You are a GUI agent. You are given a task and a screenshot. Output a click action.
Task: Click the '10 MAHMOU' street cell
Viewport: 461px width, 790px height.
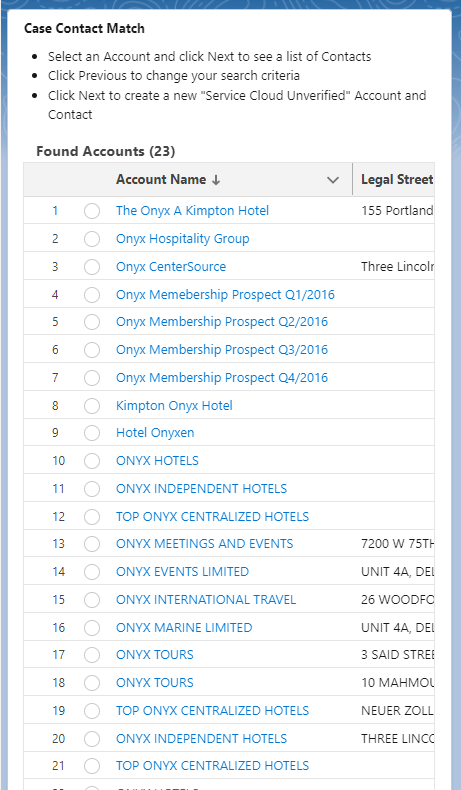coord(397,683)
